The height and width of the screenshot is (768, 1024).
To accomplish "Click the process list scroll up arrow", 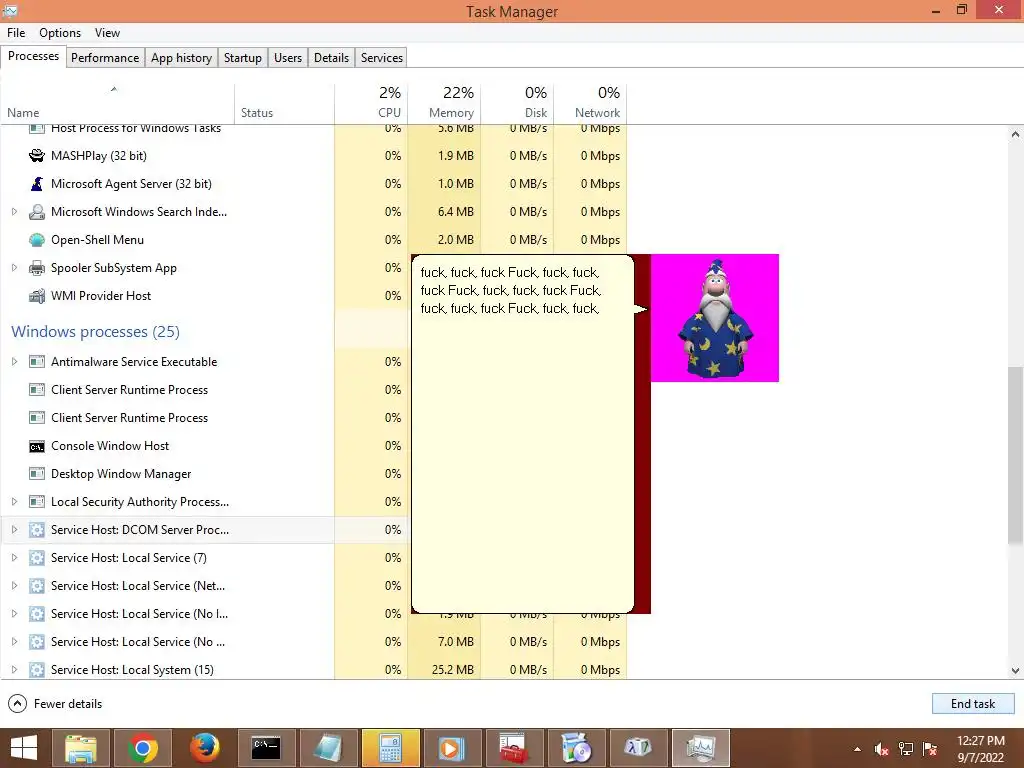I will pos(1015,135).
